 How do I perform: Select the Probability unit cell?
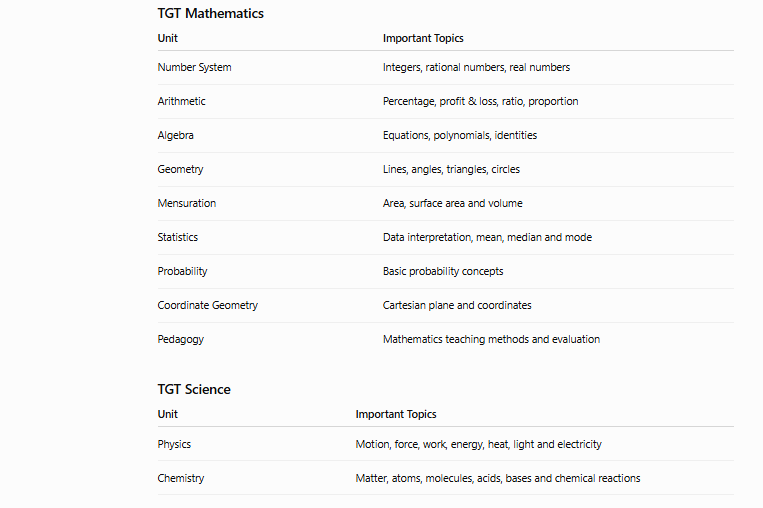click(182, 272)
